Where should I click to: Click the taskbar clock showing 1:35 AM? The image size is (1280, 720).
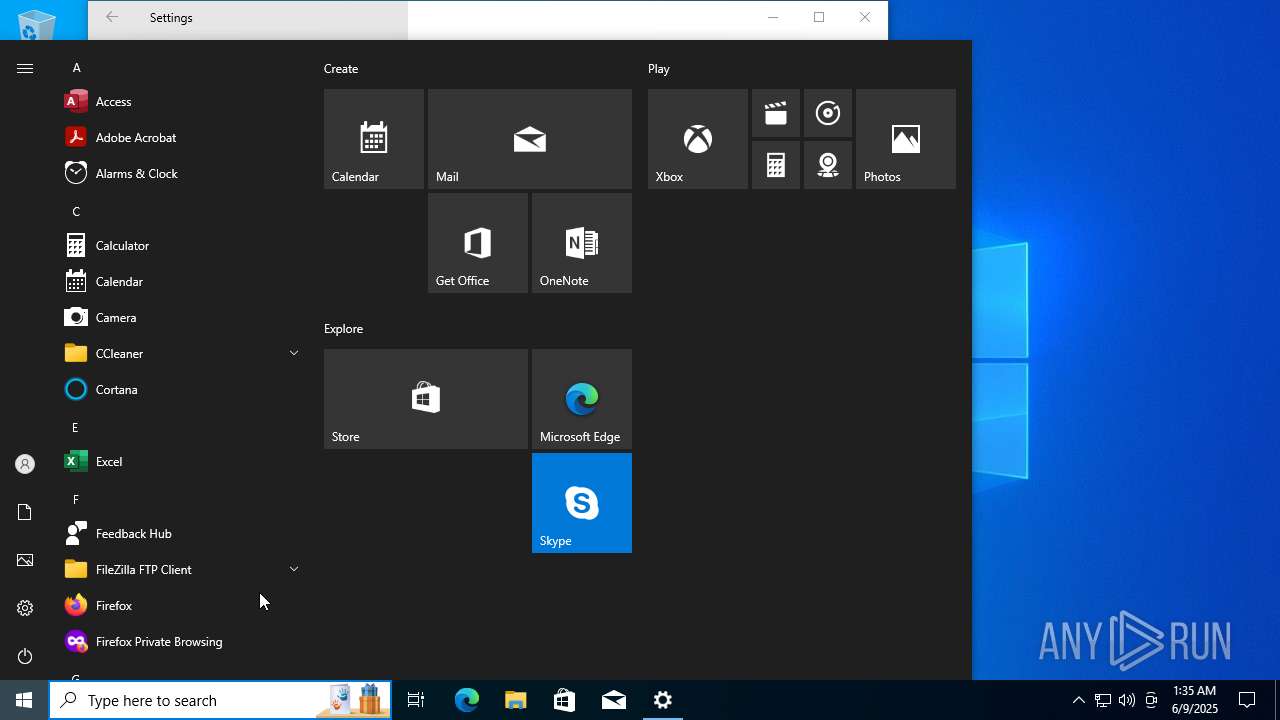pyautogui.click(x=1194, y=700)
